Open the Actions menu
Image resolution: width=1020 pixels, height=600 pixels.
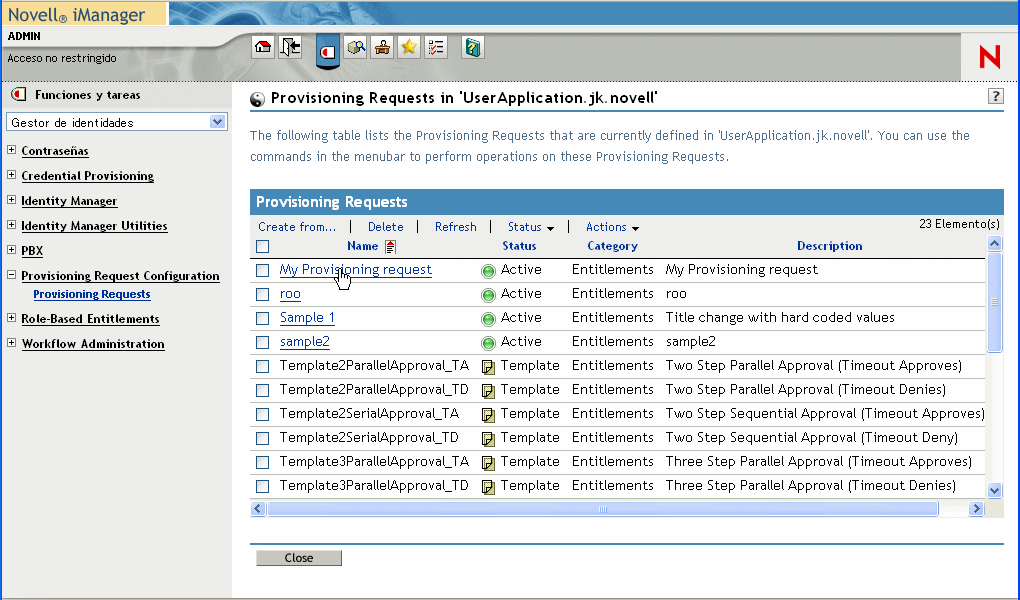[x=612, y=227]
